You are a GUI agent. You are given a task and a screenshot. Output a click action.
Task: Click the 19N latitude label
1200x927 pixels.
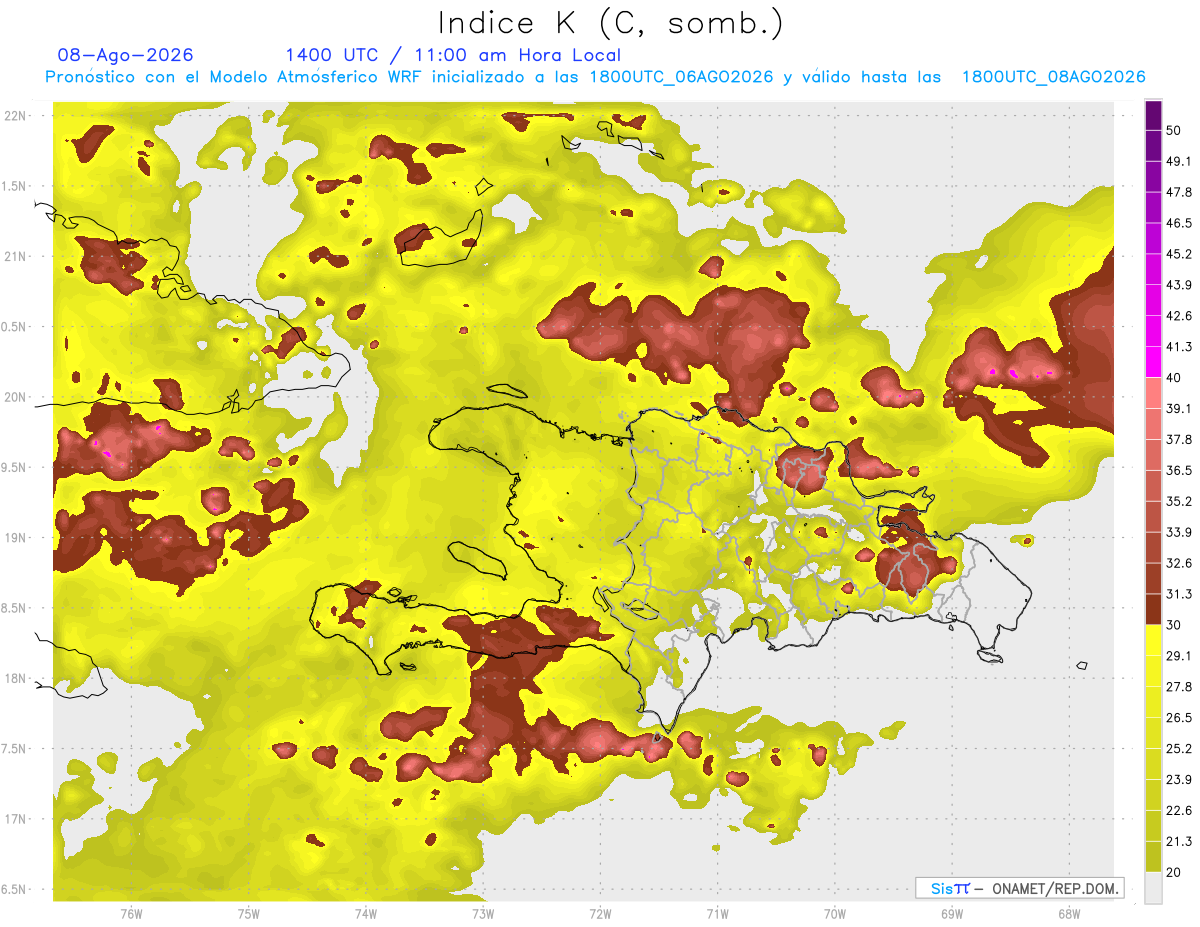point(17,537)
